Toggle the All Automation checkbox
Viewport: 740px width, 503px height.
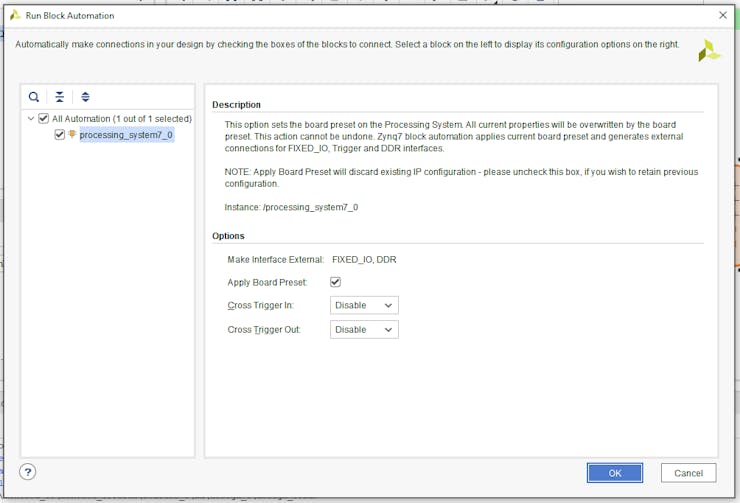coord(43,119)
